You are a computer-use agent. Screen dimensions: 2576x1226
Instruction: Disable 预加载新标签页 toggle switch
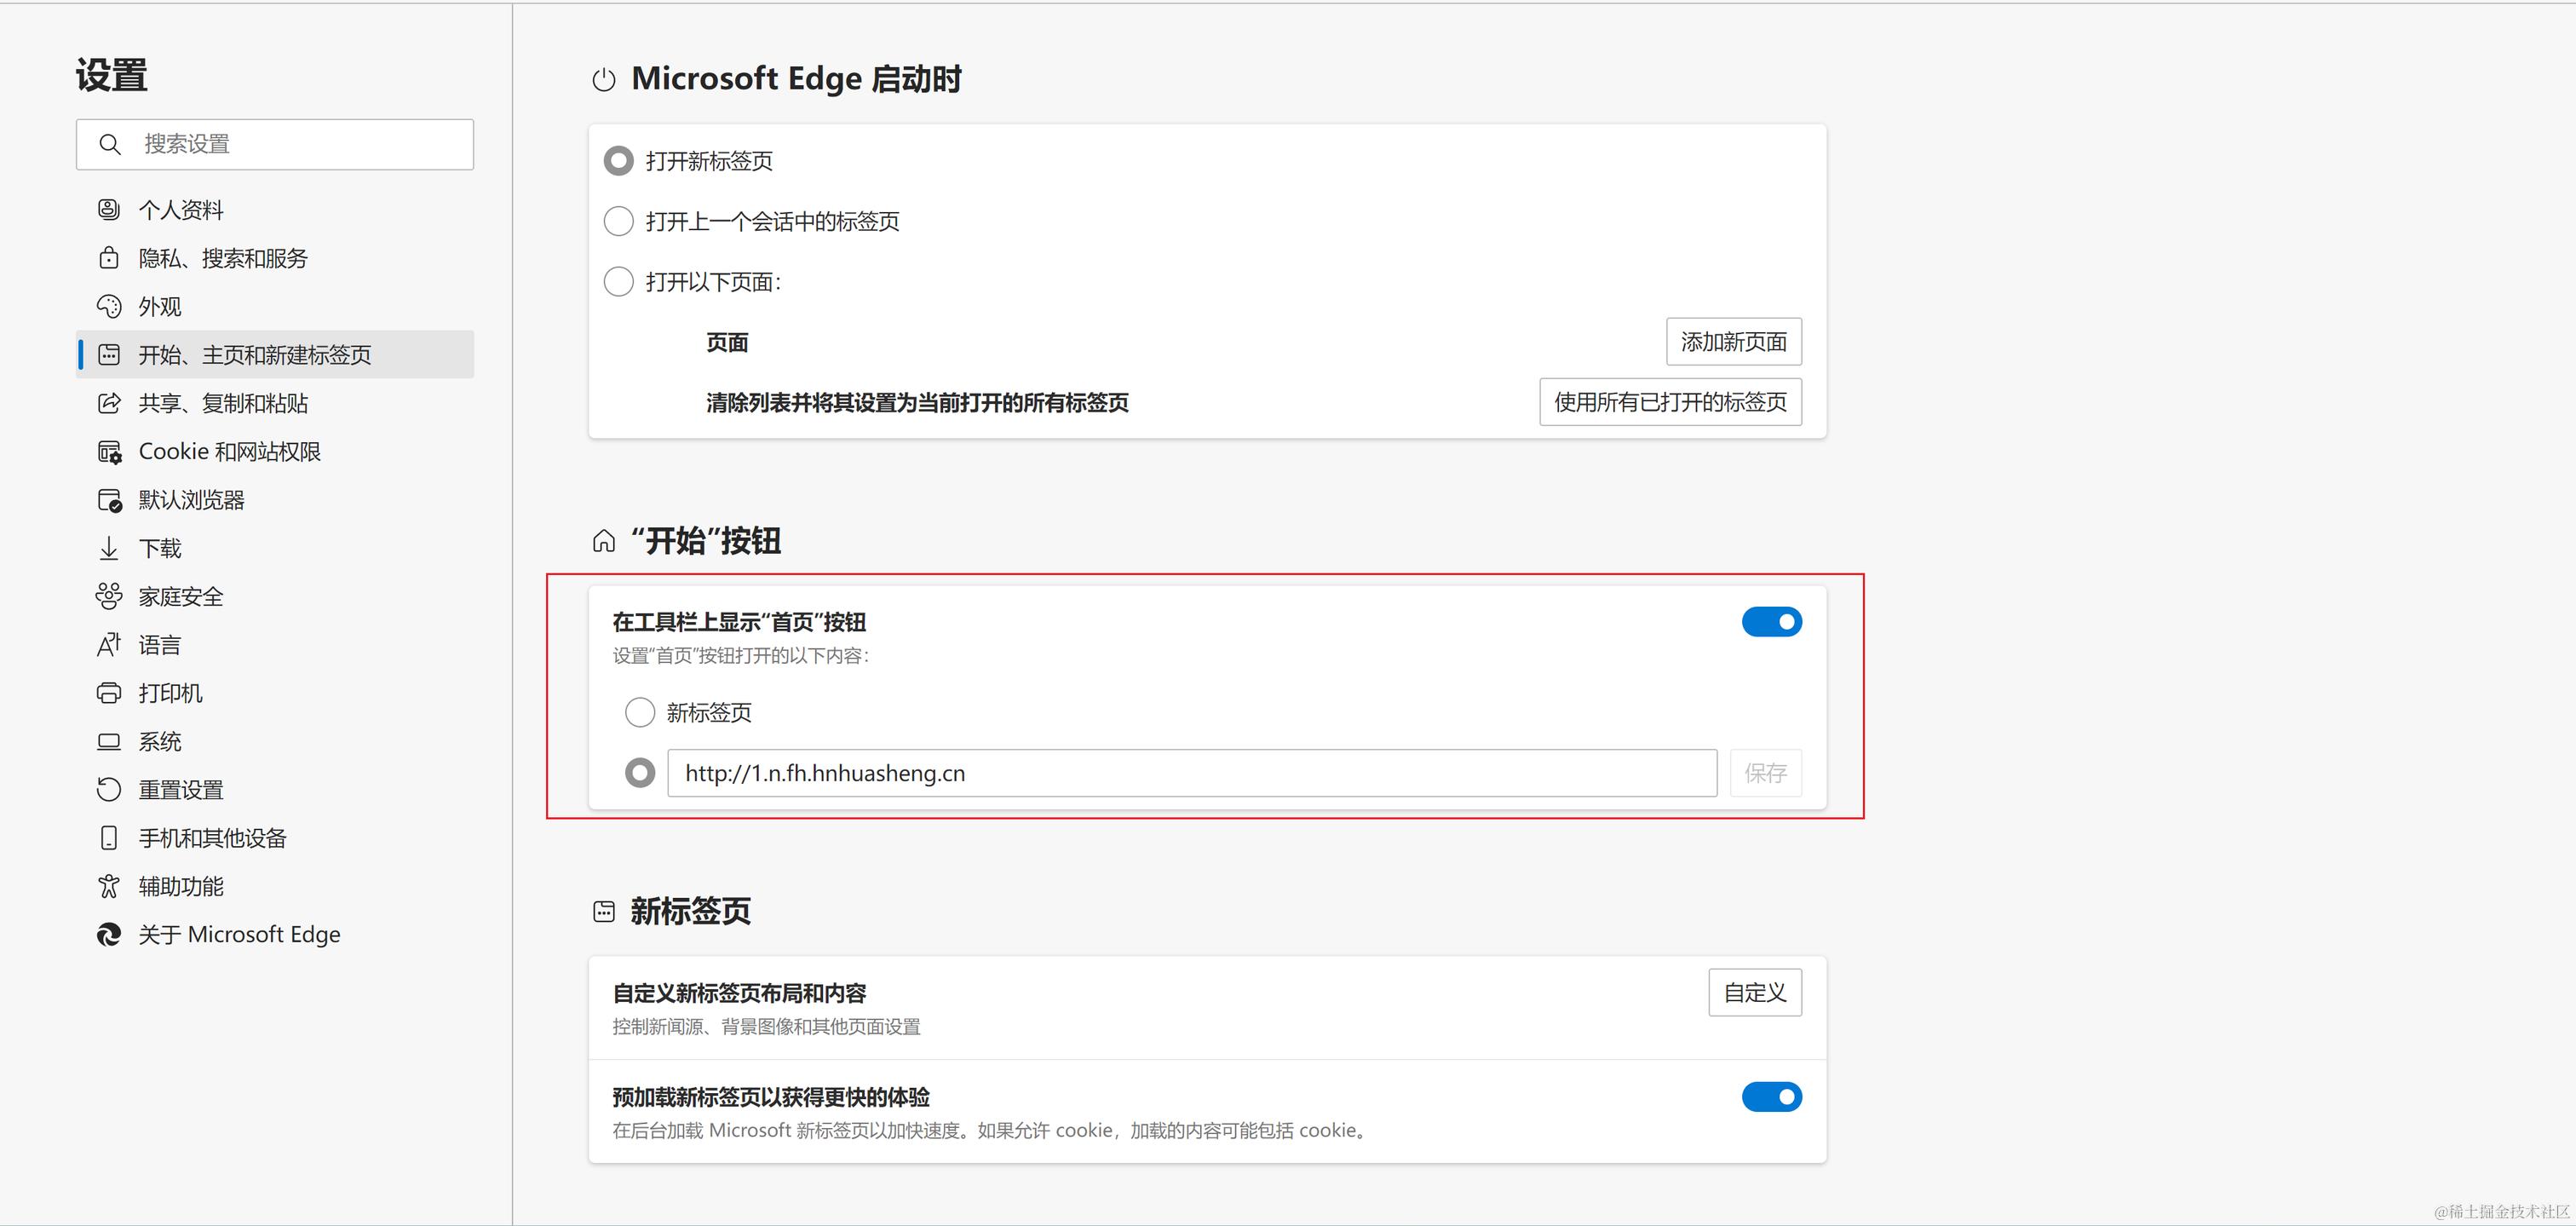[x=1771, y=1097]
